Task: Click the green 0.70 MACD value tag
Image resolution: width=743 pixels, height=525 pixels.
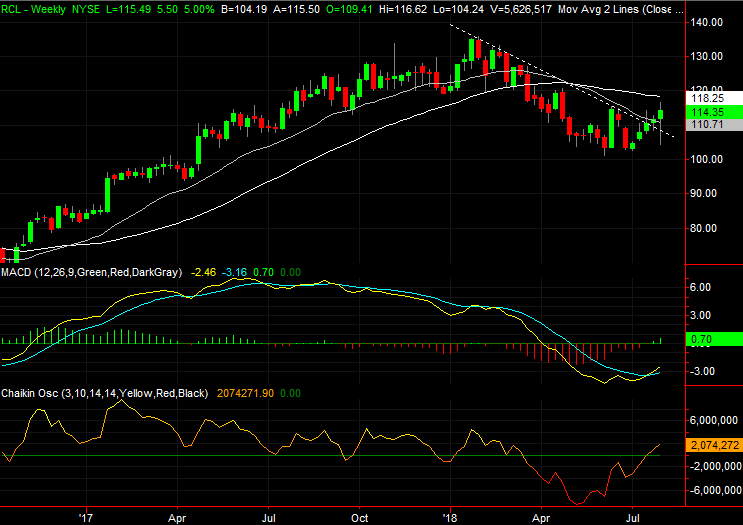Action: pos(712,342)
